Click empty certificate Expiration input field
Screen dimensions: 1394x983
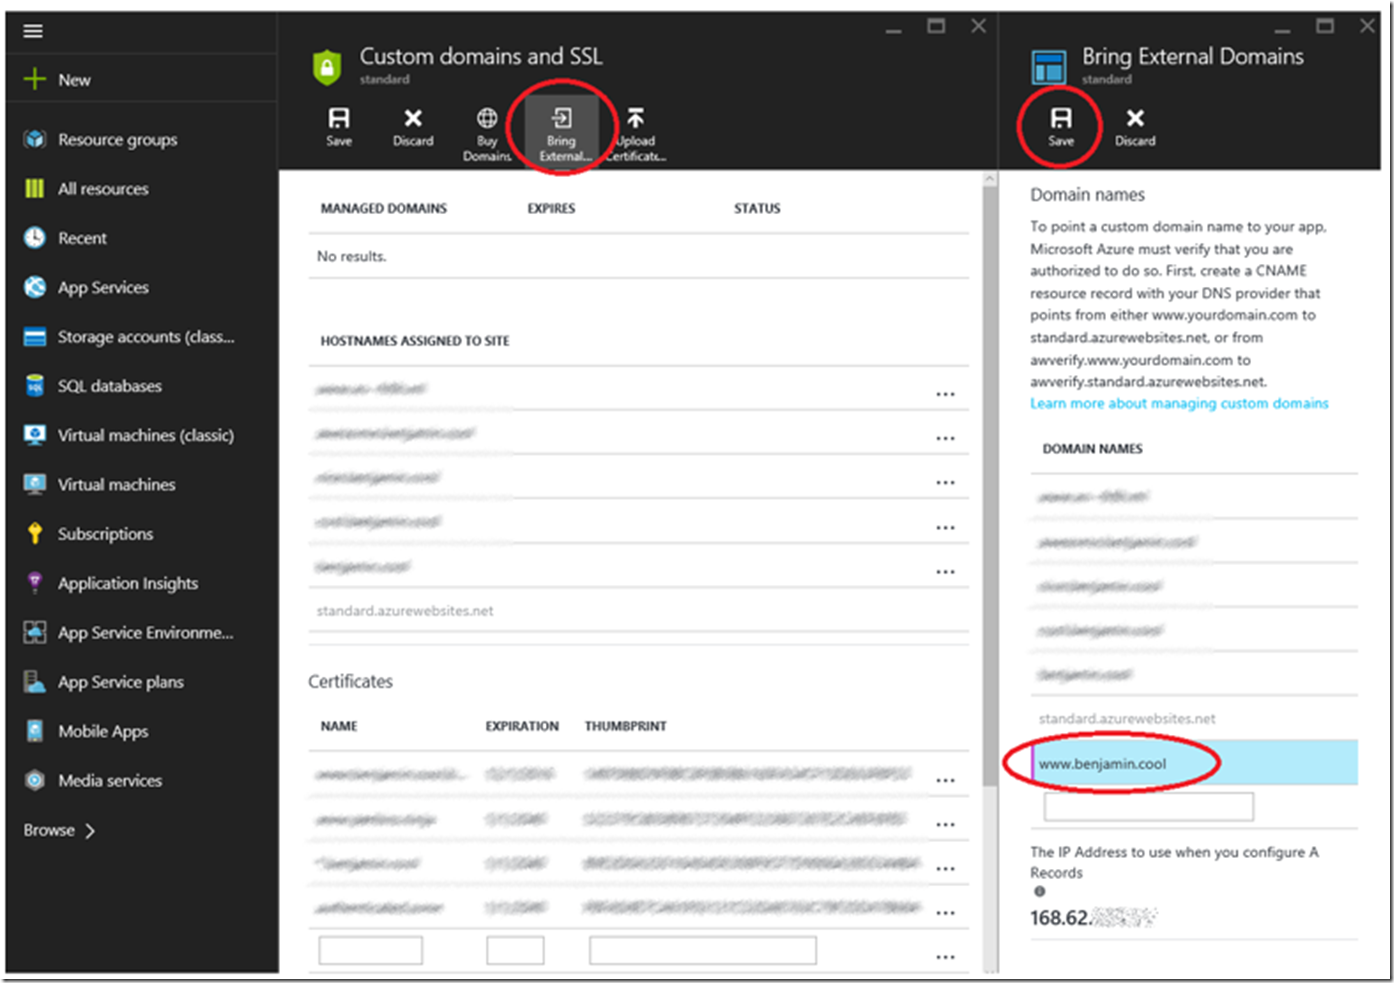(515, 950)
